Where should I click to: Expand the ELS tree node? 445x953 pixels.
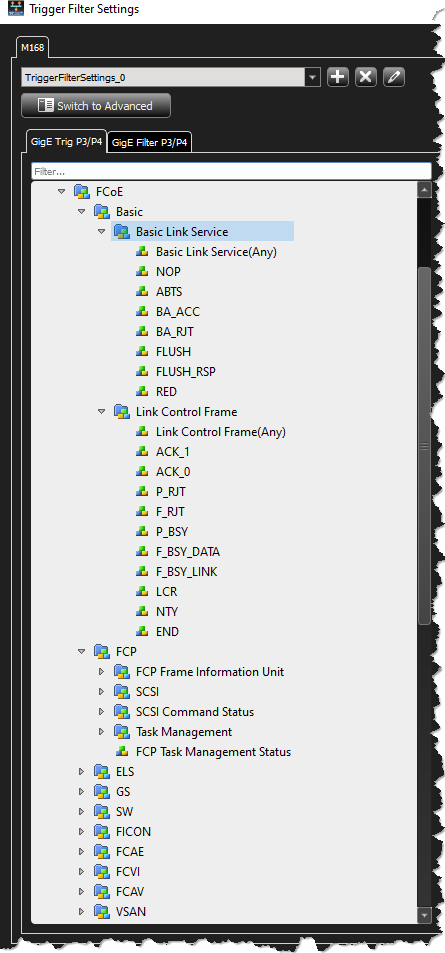click(x=81, y=772)
